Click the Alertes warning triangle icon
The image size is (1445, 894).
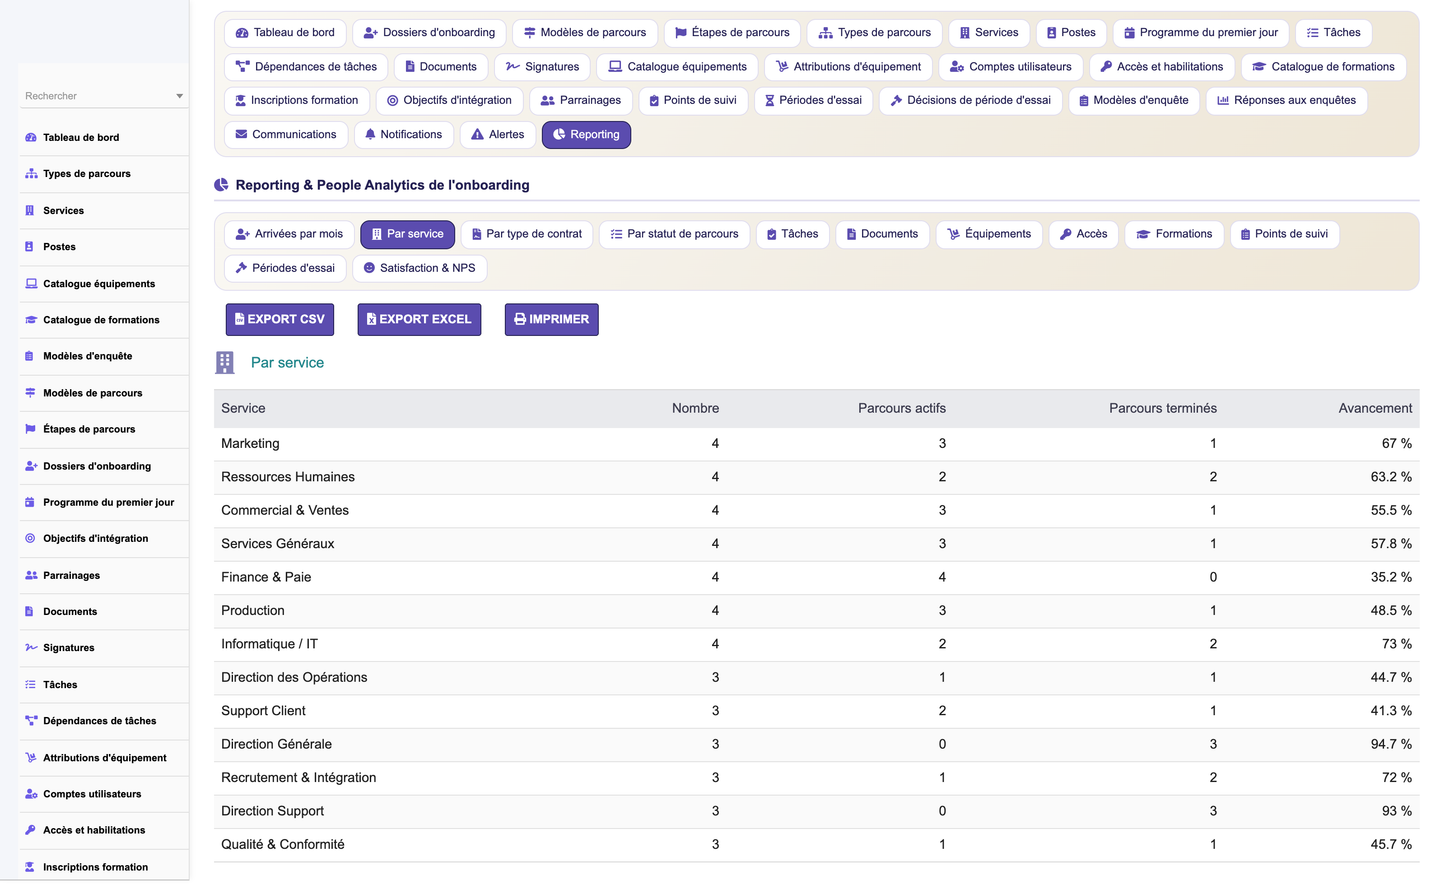tap(478, 134)
